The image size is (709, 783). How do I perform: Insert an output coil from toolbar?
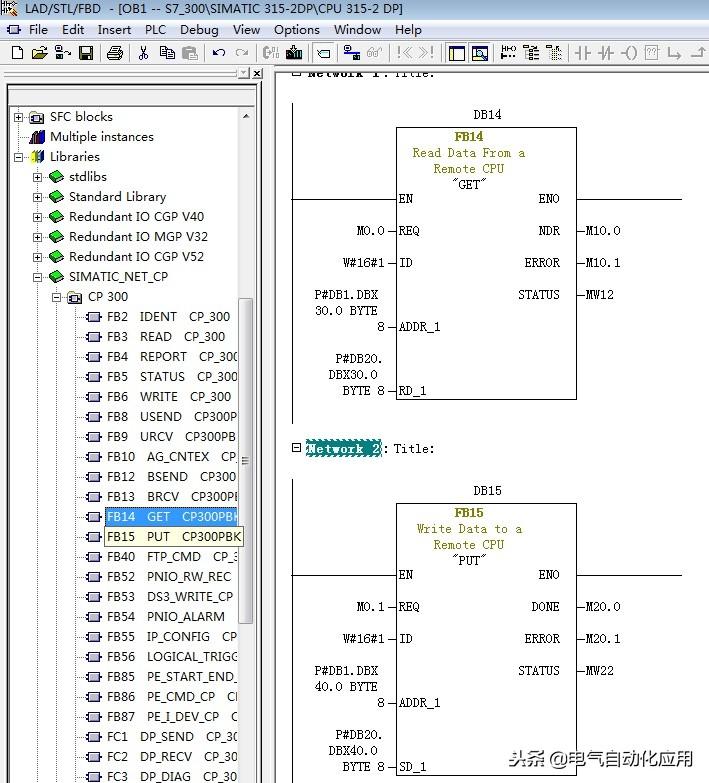(x=631, y=53)
